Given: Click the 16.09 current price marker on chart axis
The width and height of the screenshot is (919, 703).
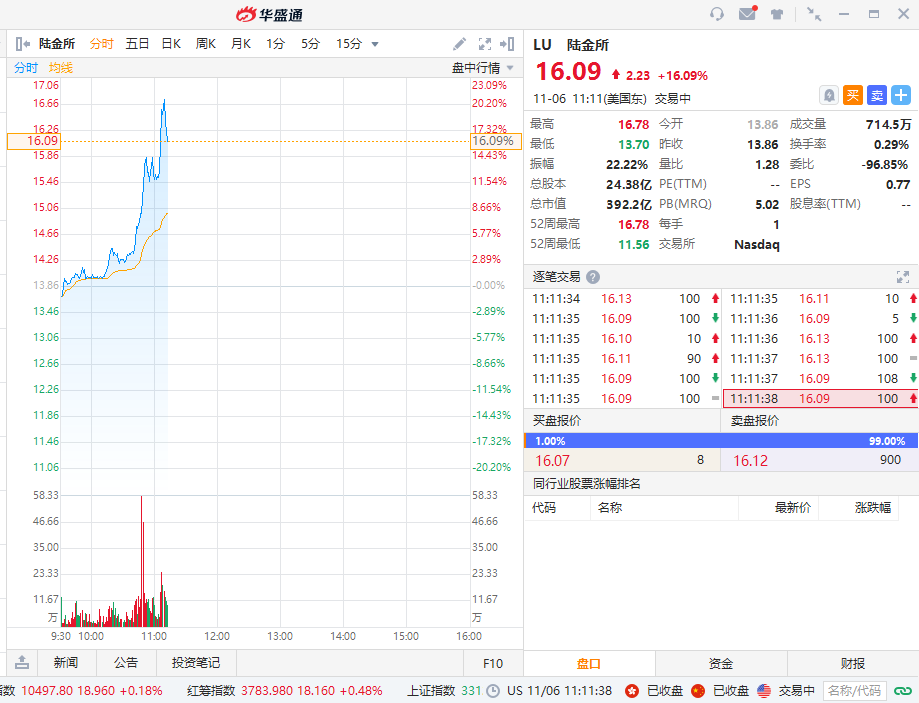Looking at the screenshot, I should click(x=33, y=141).
